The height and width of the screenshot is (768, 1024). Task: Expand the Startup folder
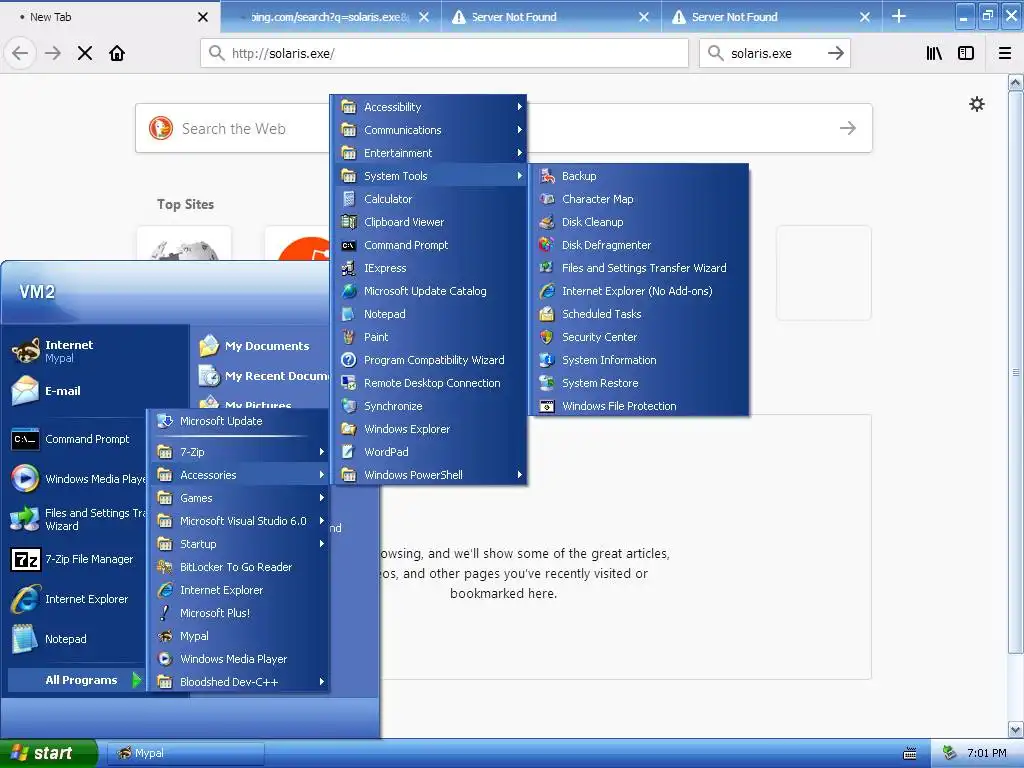239,544
